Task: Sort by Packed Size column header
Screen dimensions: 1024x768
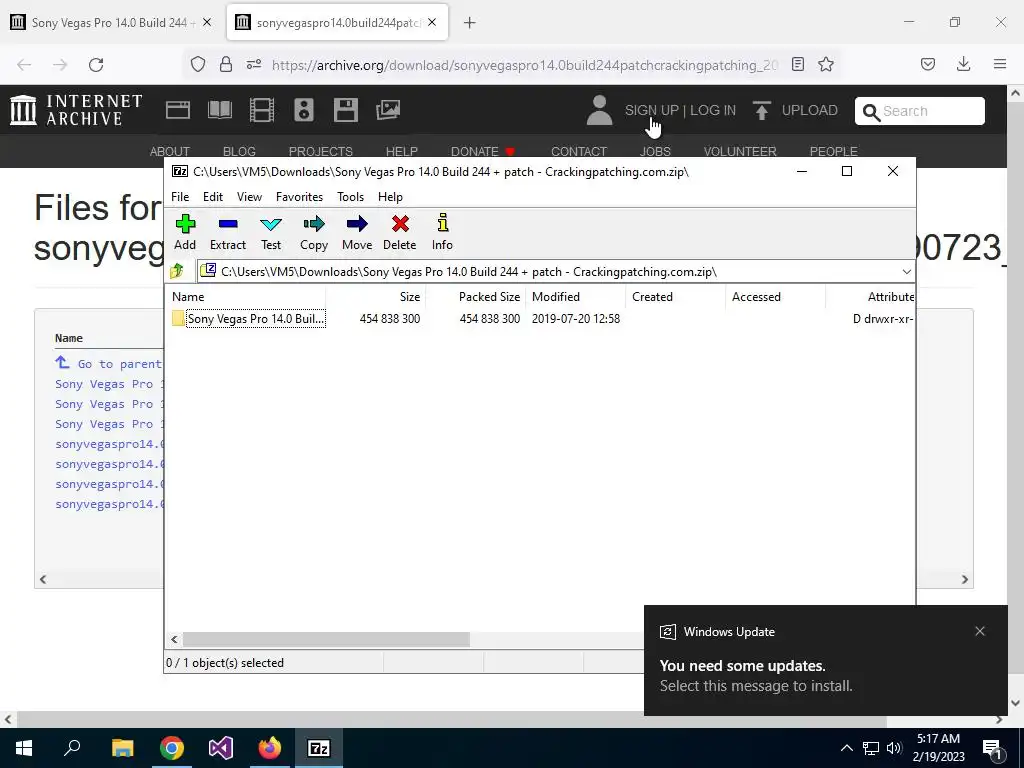Action: pyautogui.click(x=475, y=296)
